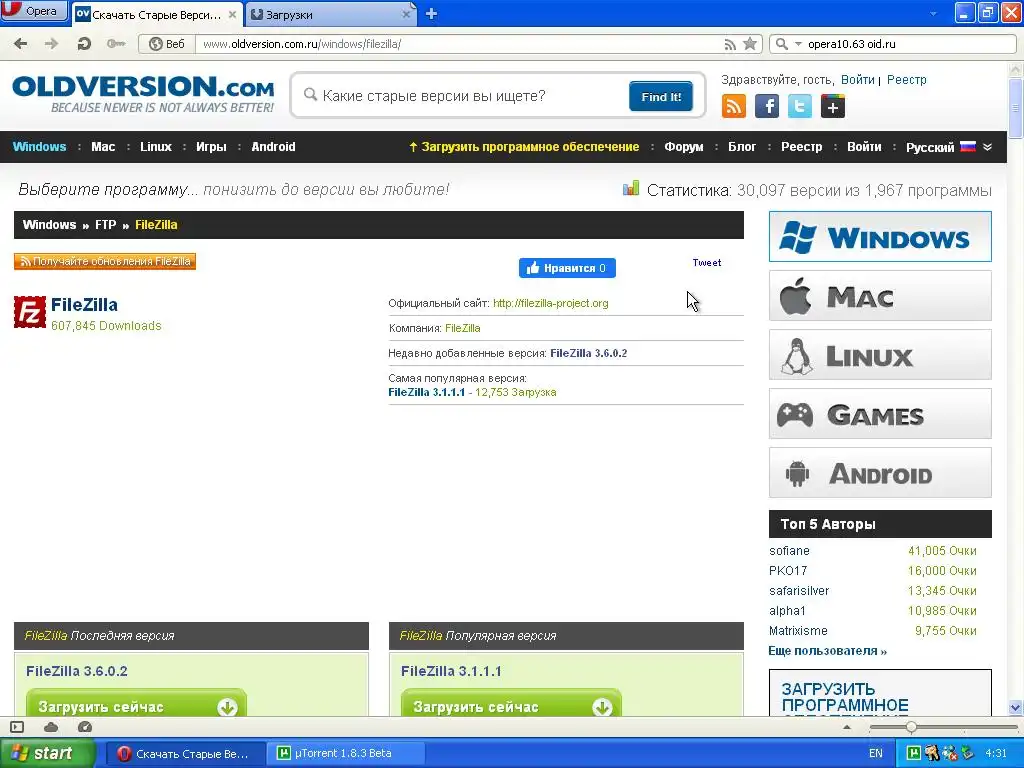Close the Загрузки tab
This screenshot has width=1024, height=768.
[406, 14]
